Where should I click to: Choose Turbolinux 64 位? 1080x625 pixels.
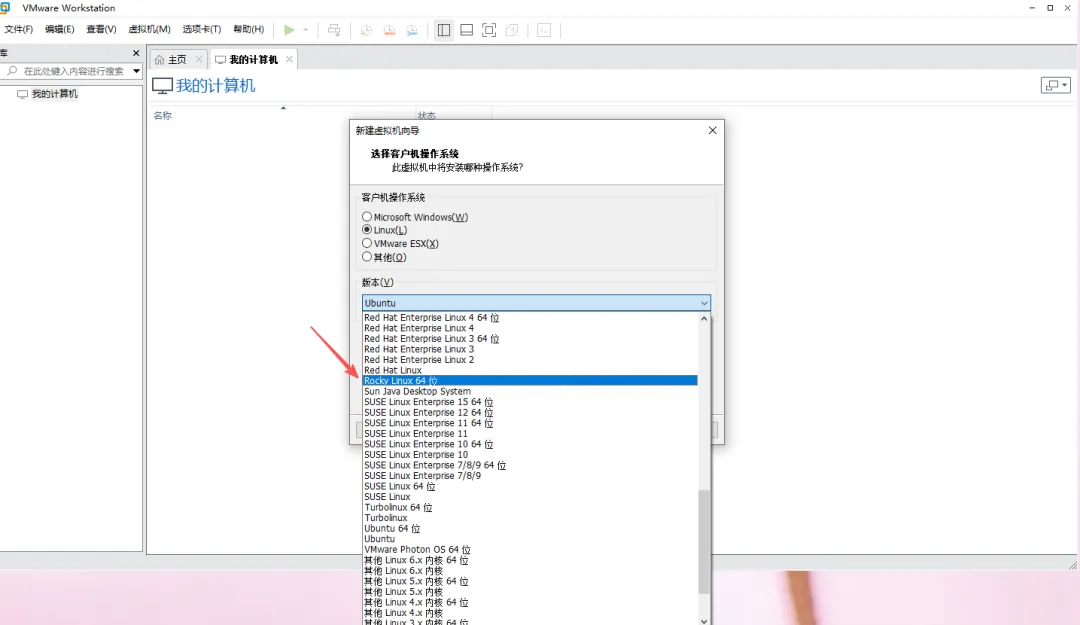[530, 507]
